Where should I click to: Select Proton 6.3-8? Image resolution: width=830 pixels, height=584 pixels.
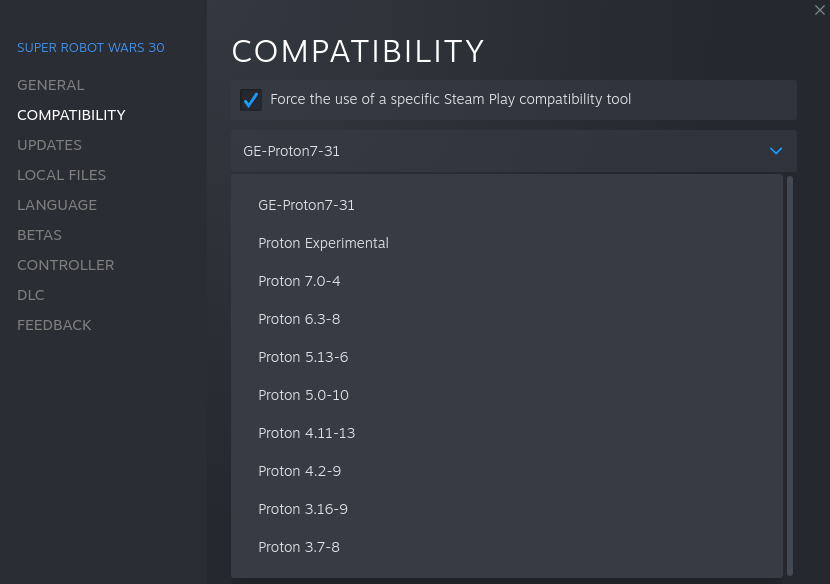(299, 319)
